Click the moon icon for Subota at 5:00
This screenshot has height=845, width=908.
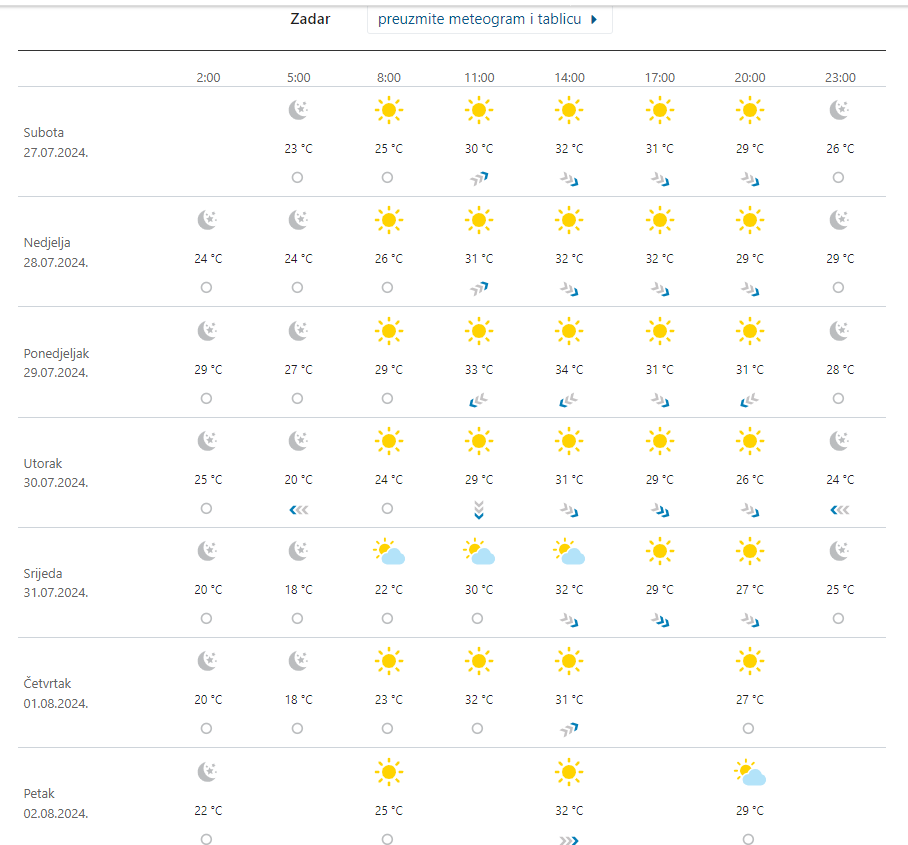[x=298, y=110]
